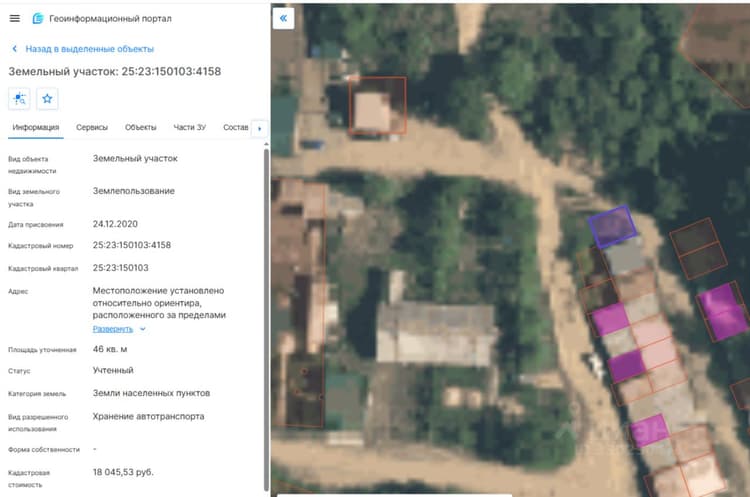The width and height of the screenshot is (750, 497).
Task: Switch to the Информация tab
Action: click(x=36, y=127)
